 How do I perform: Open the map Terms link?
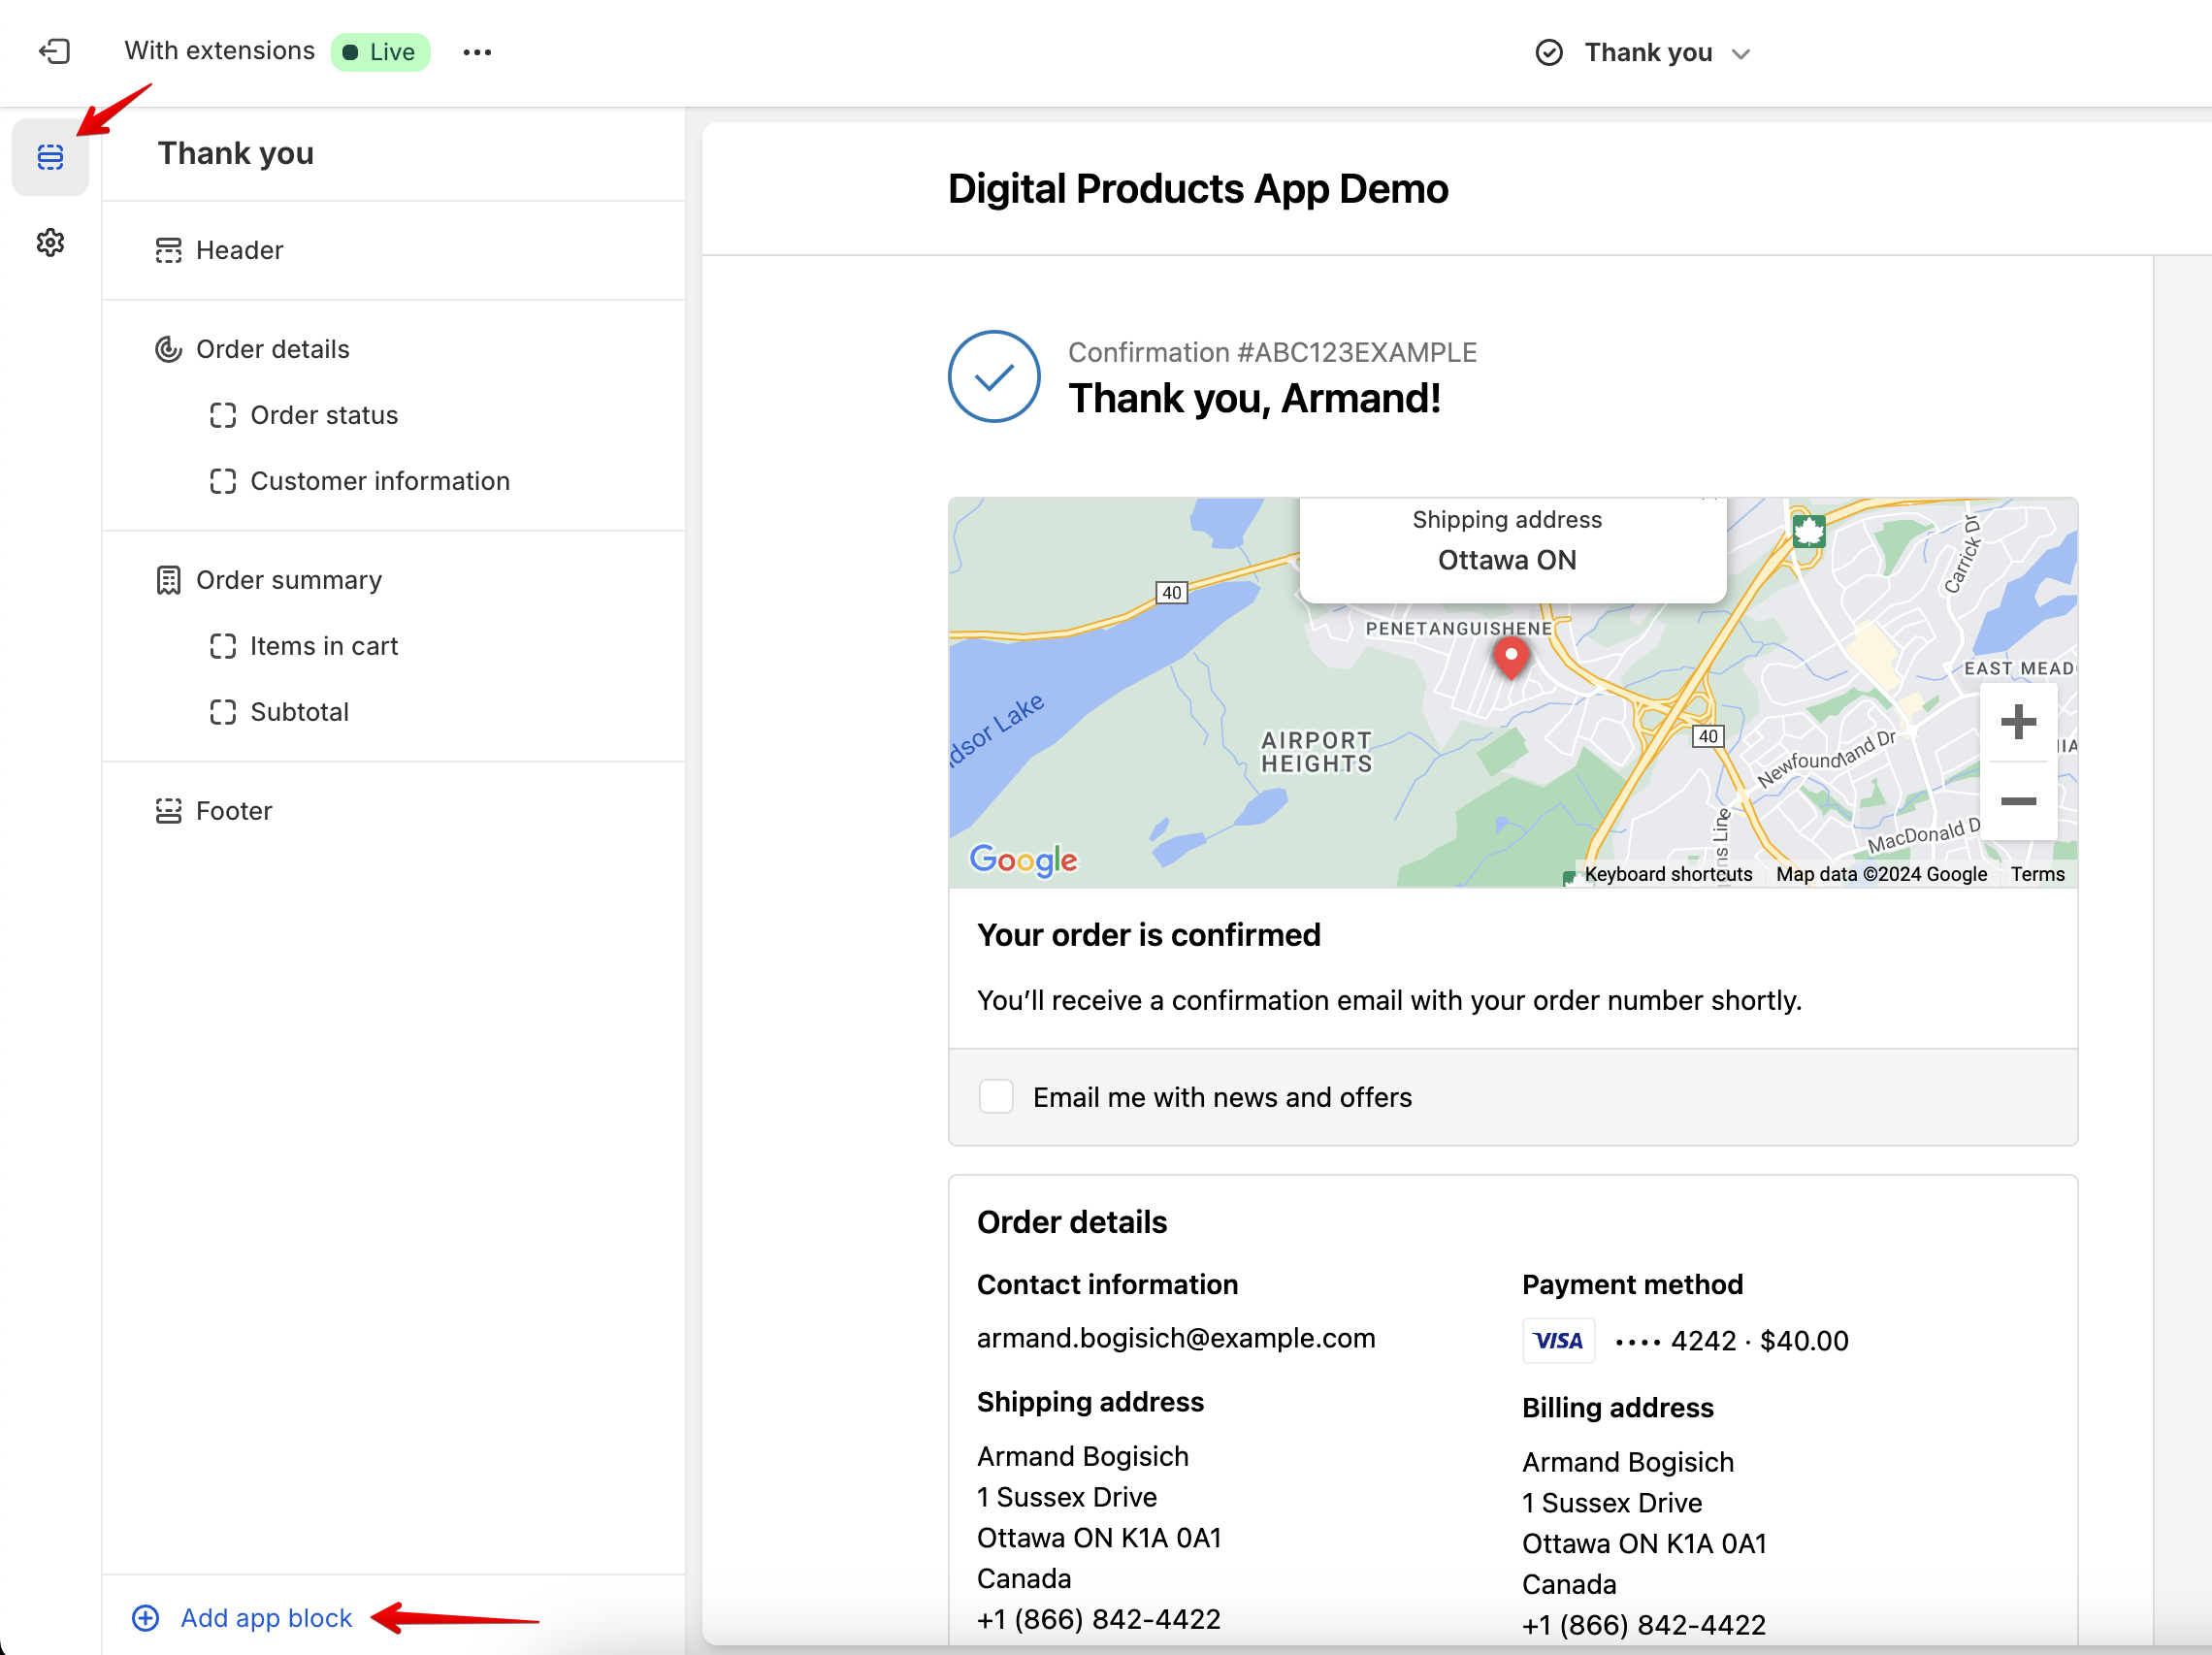pyautogui.click(x=2037, y=873)
